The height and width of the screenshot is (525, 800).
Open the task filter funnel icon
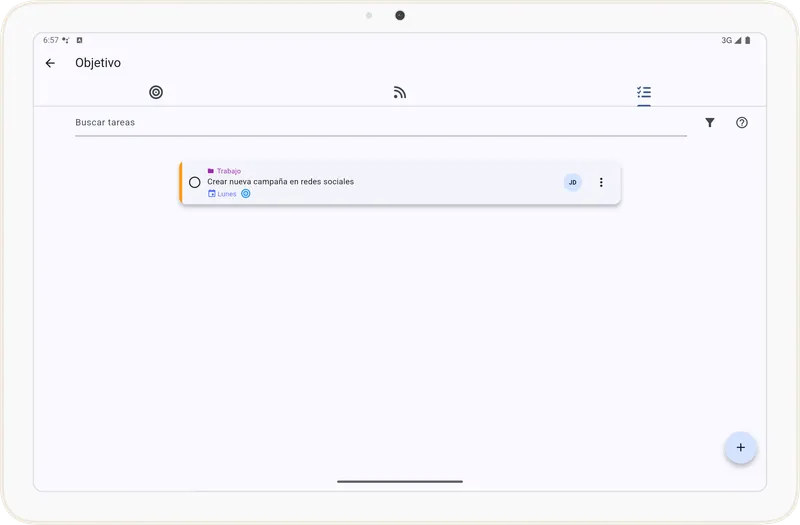(x=710, y=123)
